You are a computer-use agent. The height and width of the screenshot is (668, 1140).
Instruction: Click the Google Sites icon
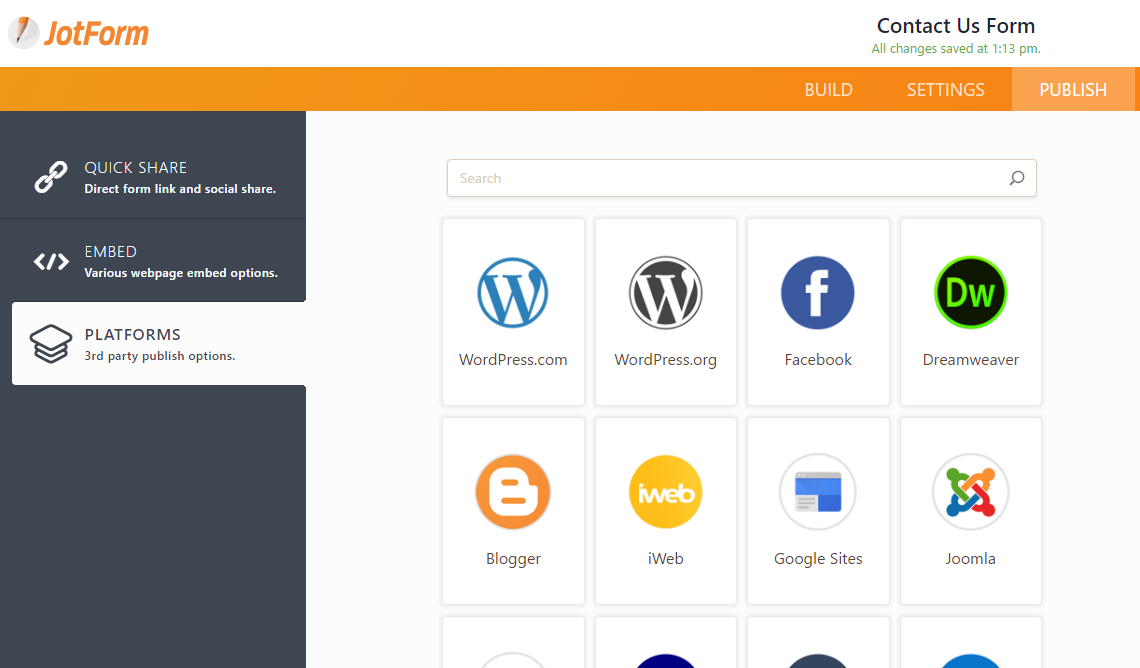pyautogui.click(x=818, y=492)
